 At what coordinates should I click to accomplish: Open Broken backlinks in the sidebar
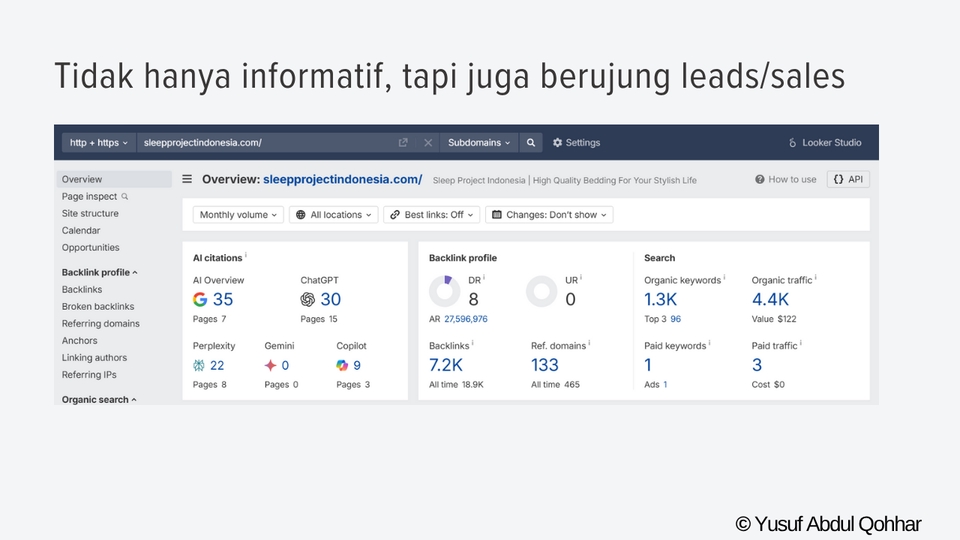98,307
